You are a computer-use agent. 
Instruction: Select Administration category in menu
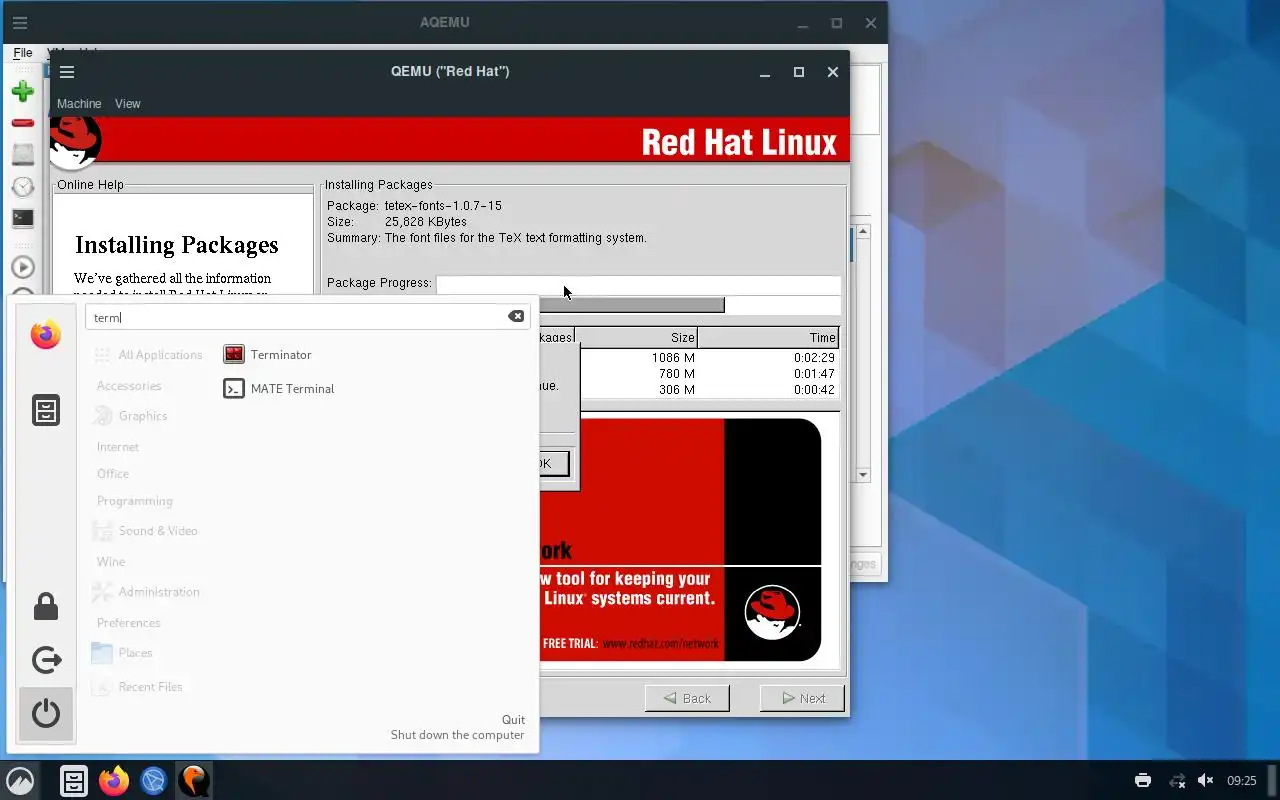coord(147,592)
